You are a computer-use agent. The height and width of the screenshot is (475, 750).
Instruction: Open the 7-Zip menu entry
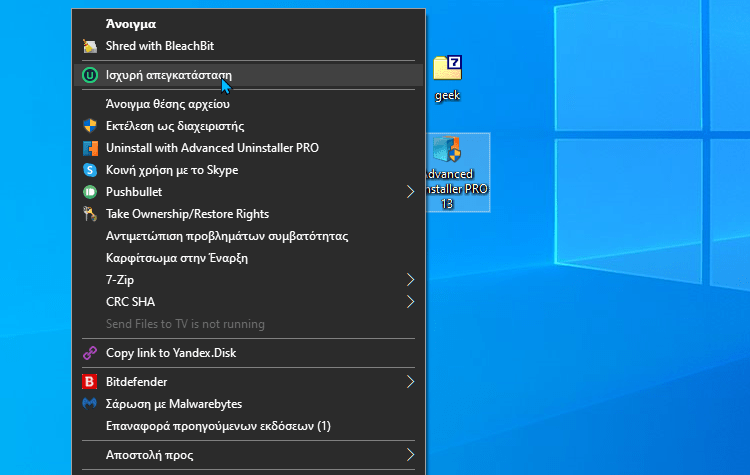[248, 280]
